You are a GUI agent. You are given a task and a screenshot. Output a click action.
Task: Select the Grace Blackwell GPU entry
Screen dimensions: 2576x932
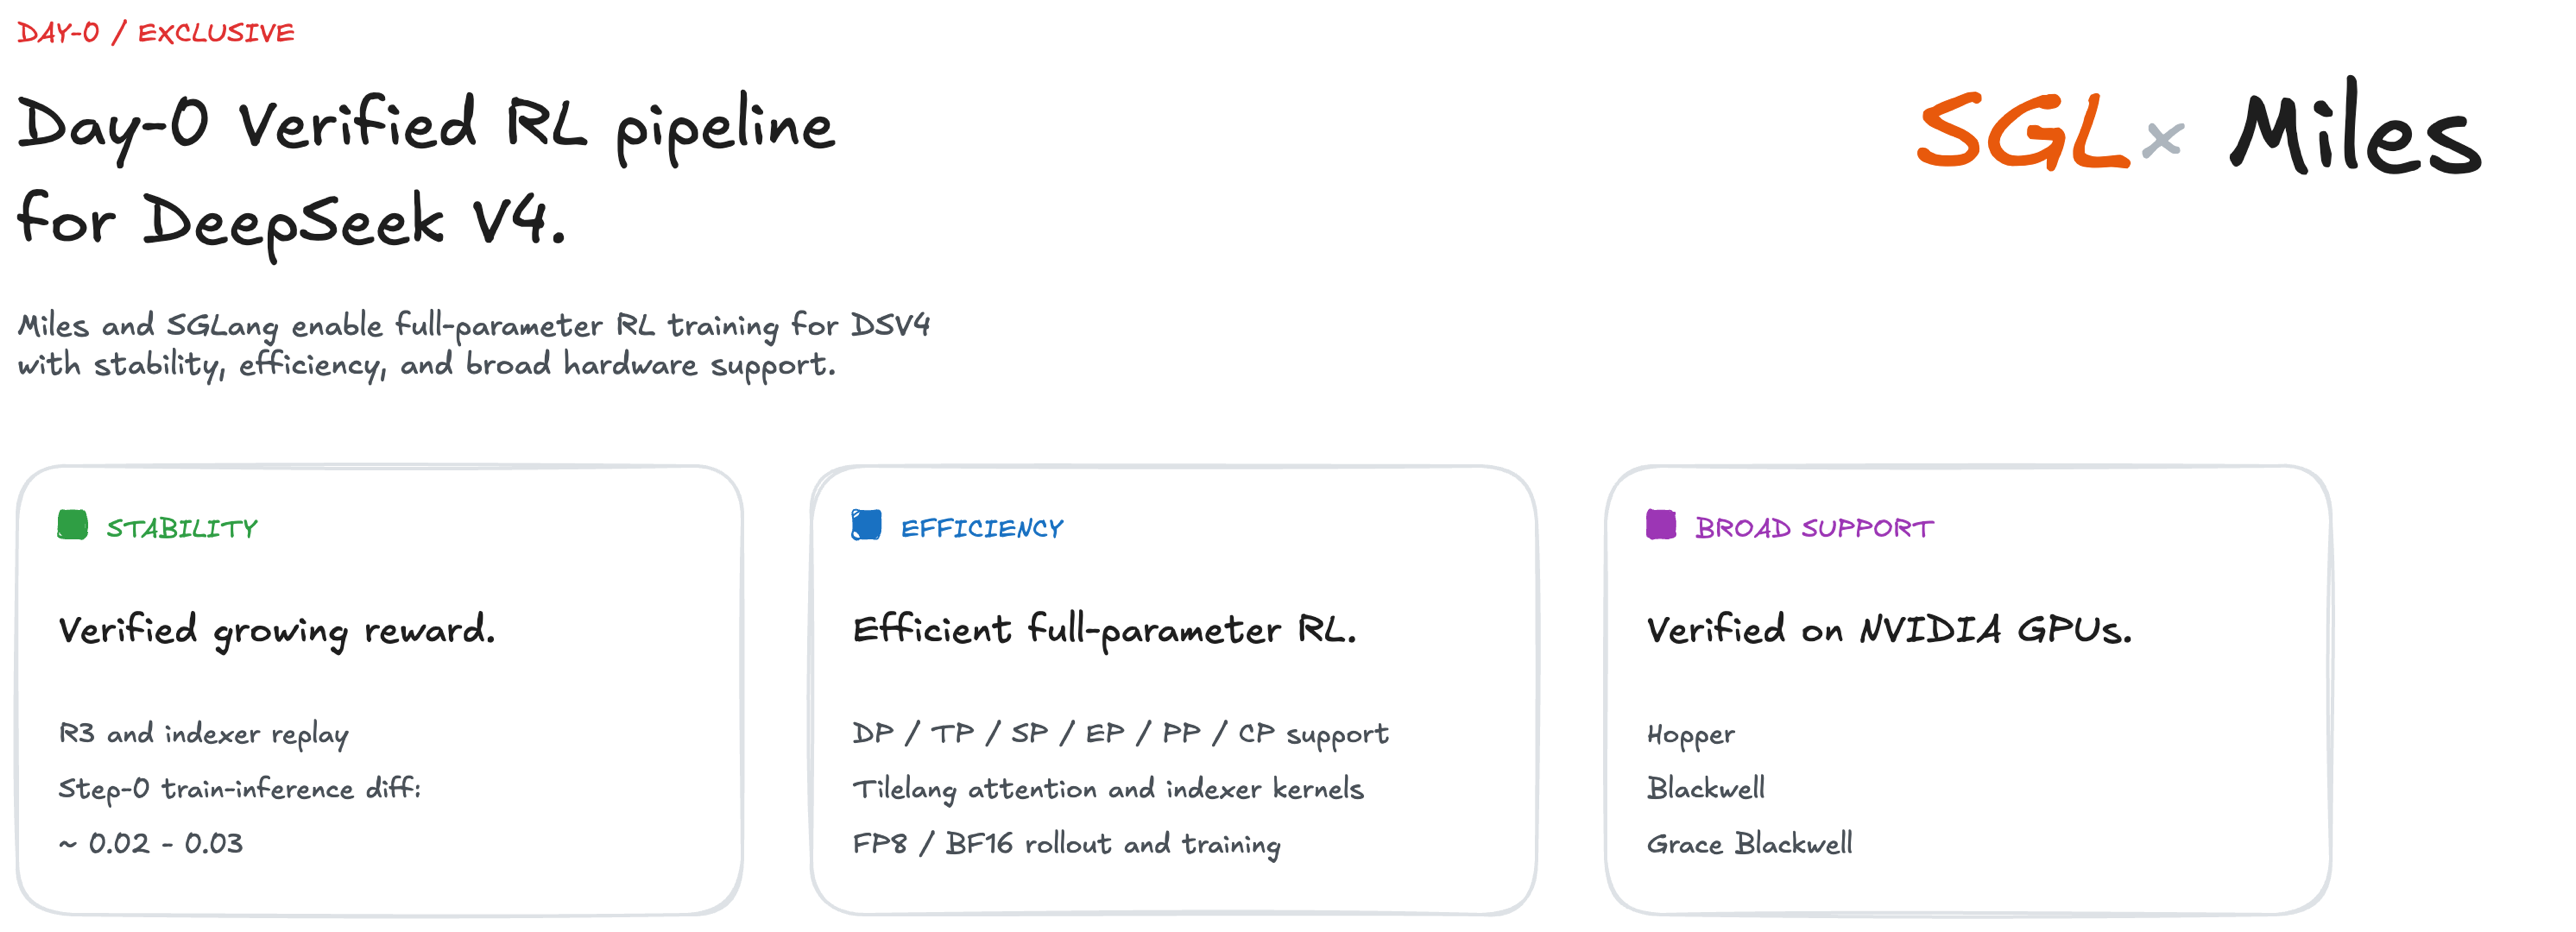(x=1749, y=845)
